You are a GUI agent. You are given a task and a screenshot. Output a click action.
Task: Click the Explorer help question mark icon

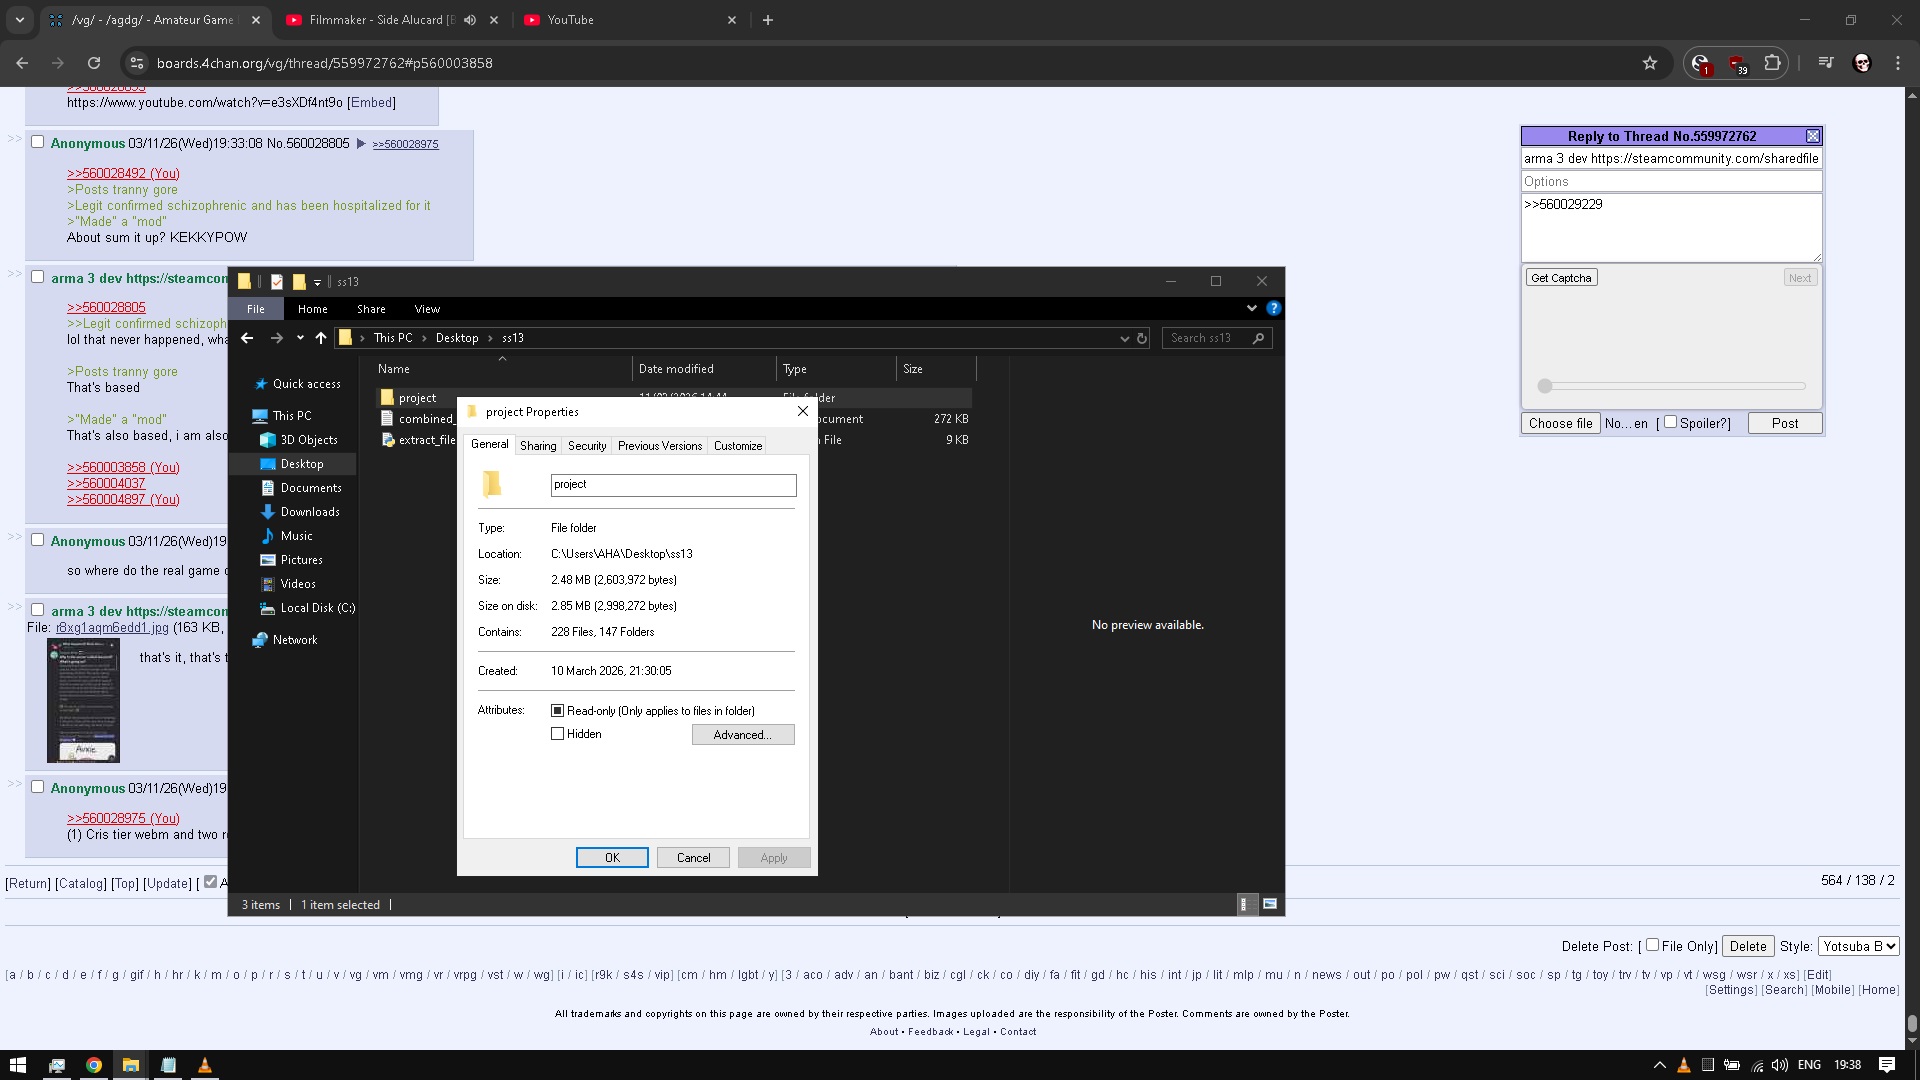[x=1273, y=308]
